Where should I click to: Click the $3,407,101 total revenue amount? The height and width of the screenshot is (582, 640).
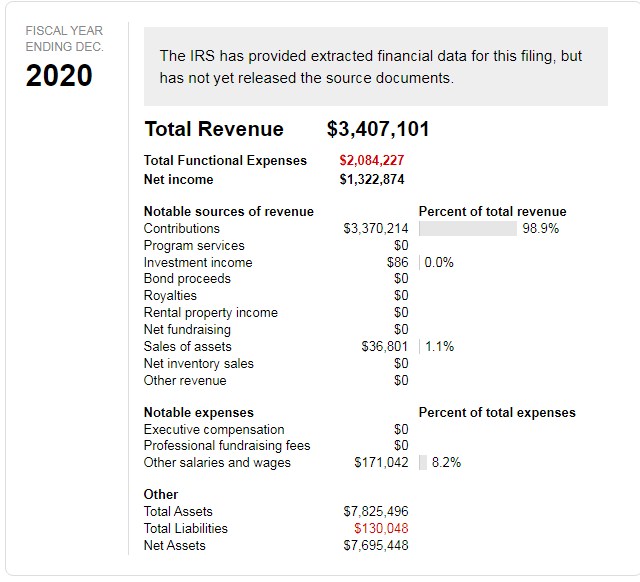coord(378,129)
